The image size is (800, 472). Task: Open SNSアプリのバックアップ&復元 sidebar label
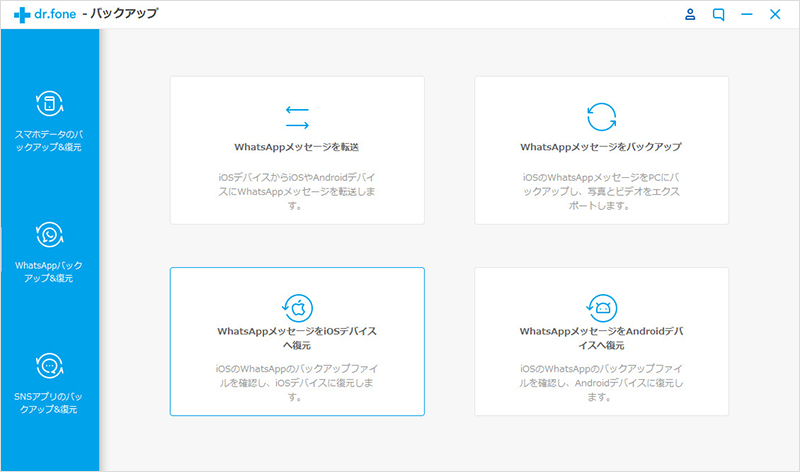click(x=49, y=403)
